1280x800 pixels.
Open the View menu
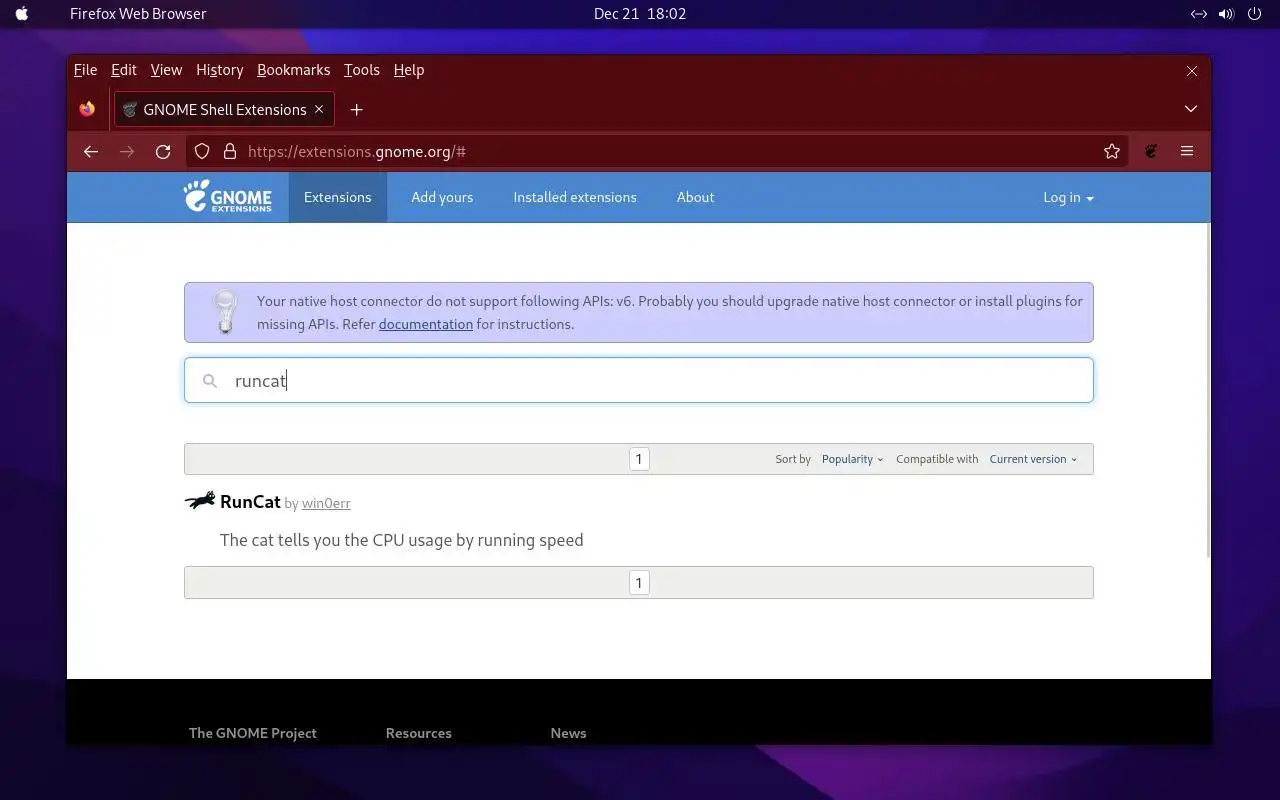166,70
